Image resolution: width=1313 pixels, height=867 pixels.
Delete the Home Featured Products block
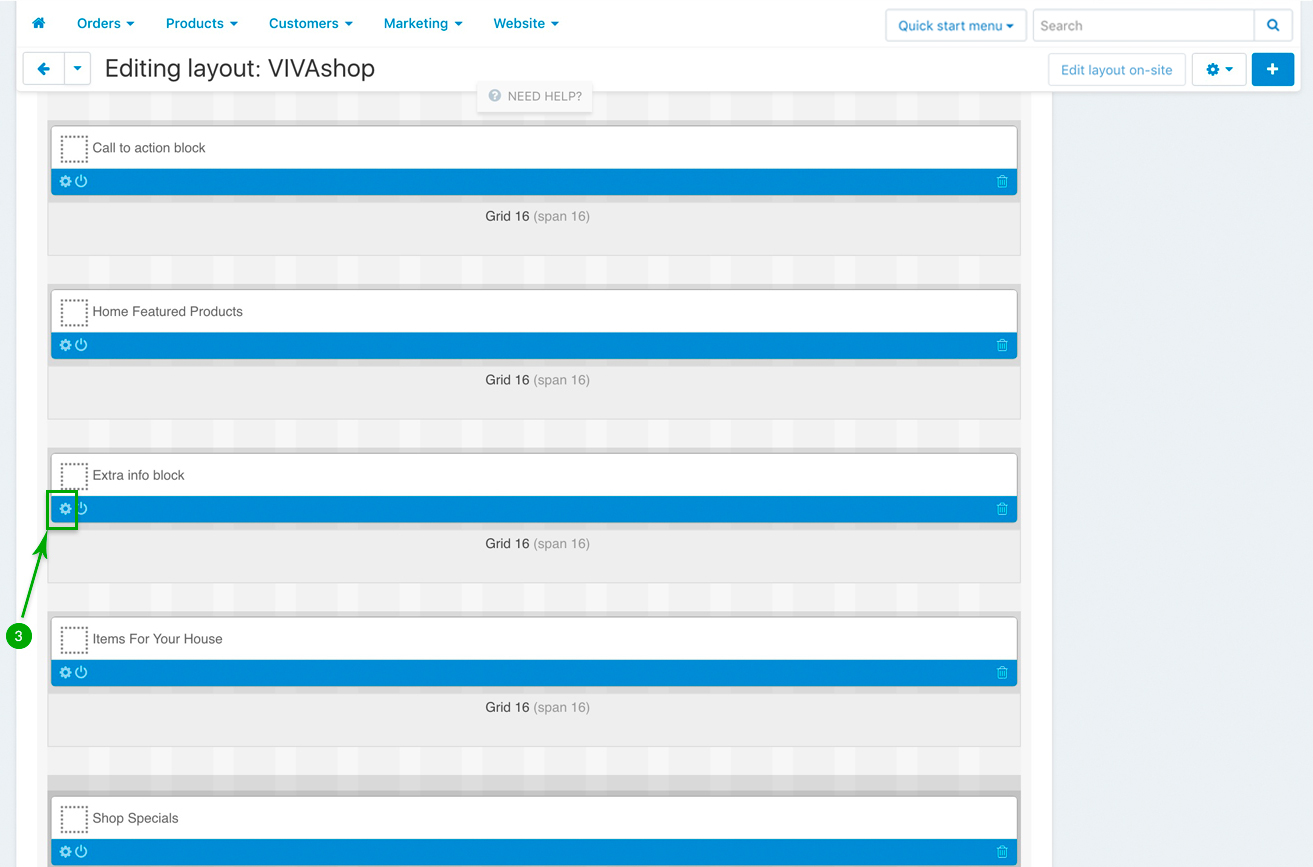[x=1002, y=346]
